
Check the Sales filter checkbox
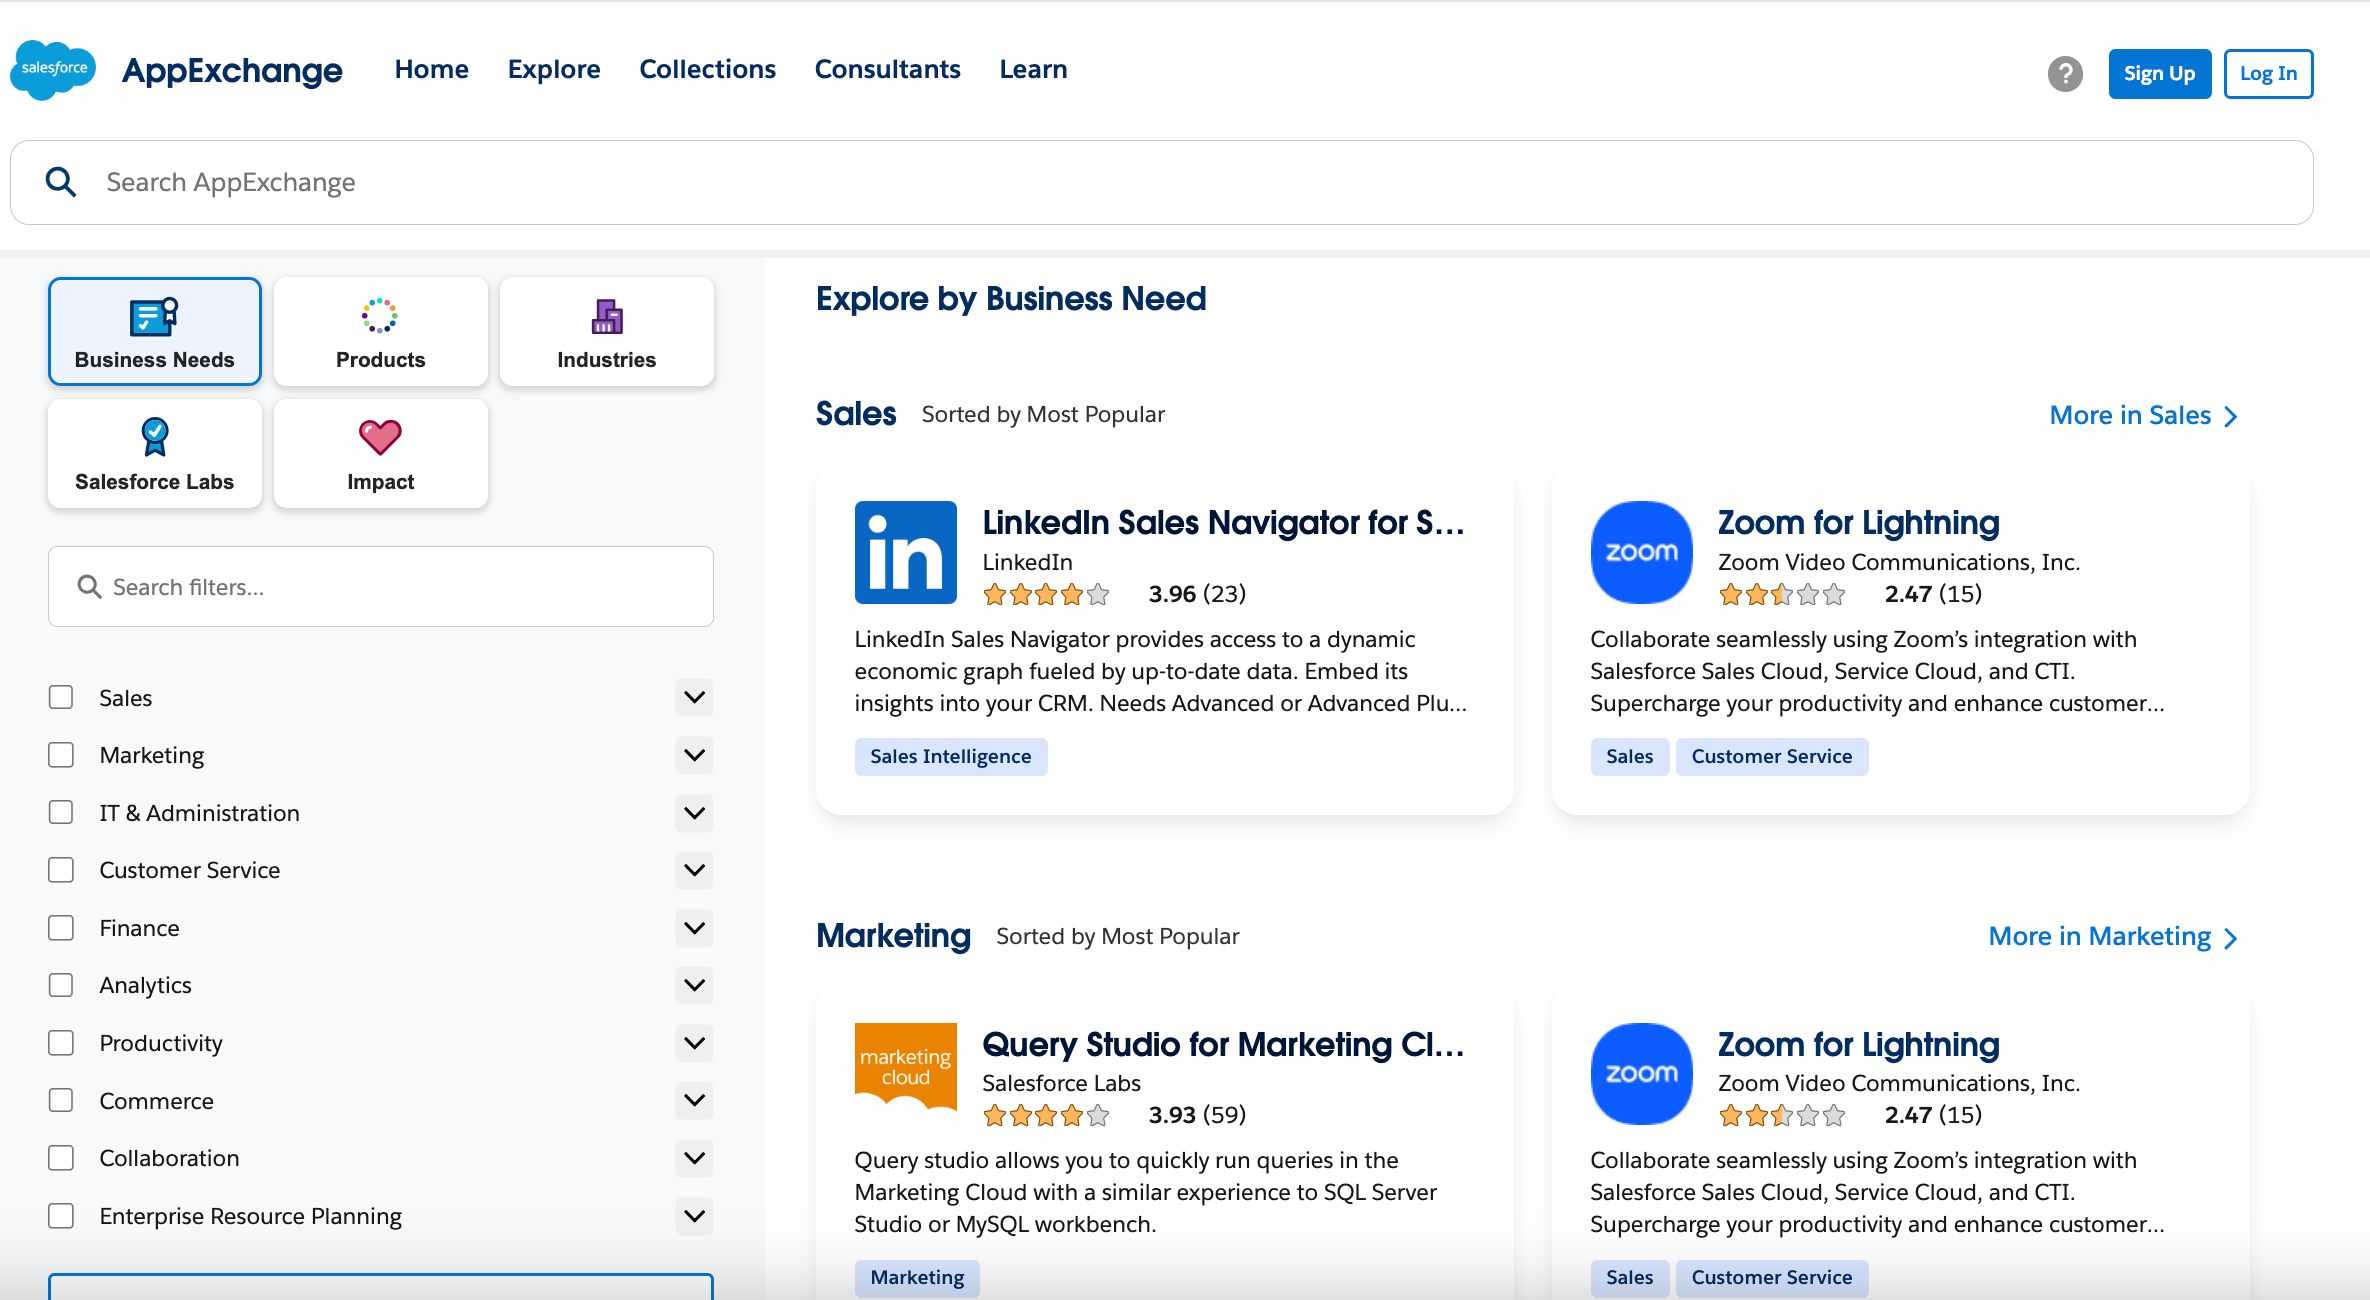[x=61, y=697]
